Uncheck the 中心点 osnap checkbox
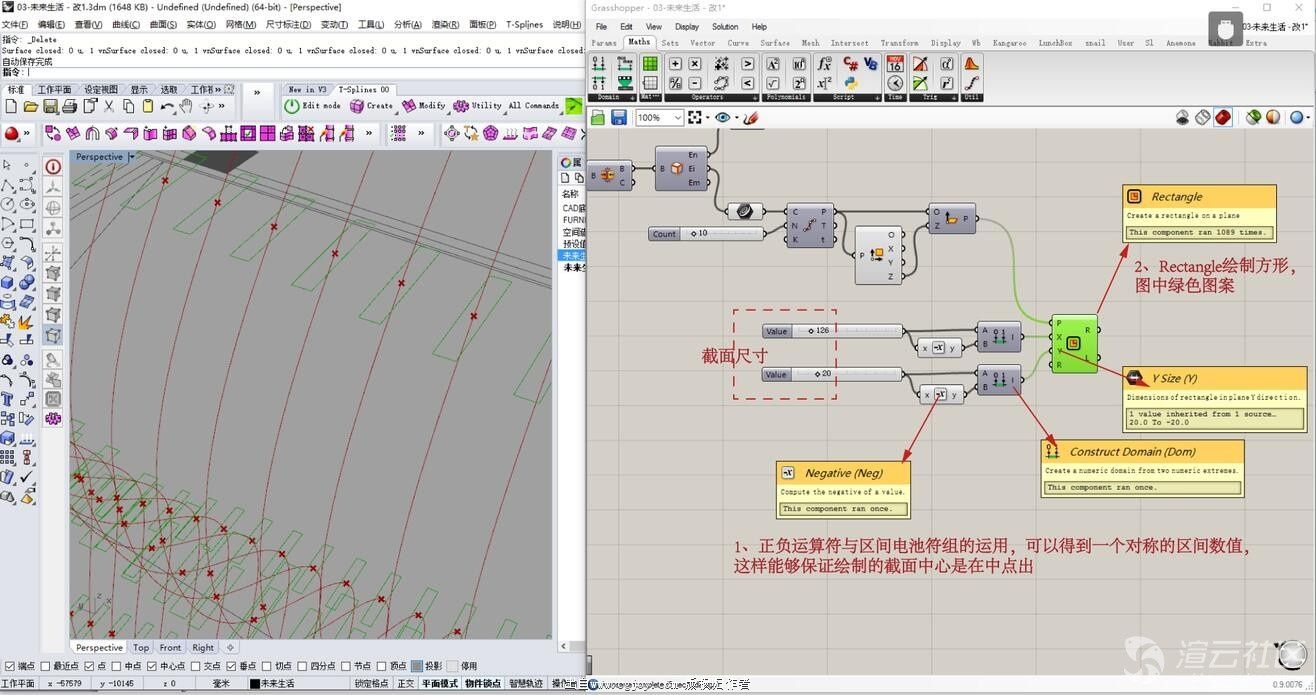The height and width of the screenshot is (695, 1316). (x=152, y=666)
